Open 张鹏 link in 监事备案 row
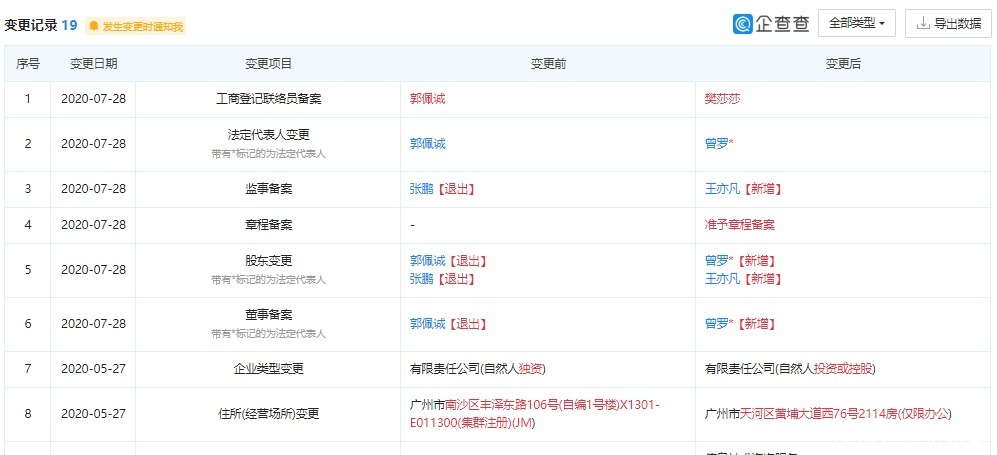The height and width of the screenshot is (455, 997). point(422,189)
